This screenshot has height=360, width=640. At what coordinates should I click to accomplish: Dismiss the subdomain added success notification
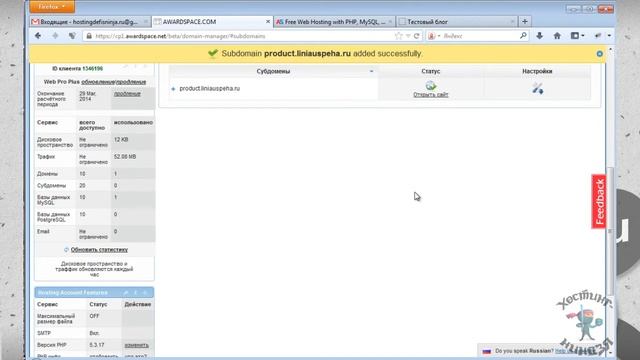(599, 54)
